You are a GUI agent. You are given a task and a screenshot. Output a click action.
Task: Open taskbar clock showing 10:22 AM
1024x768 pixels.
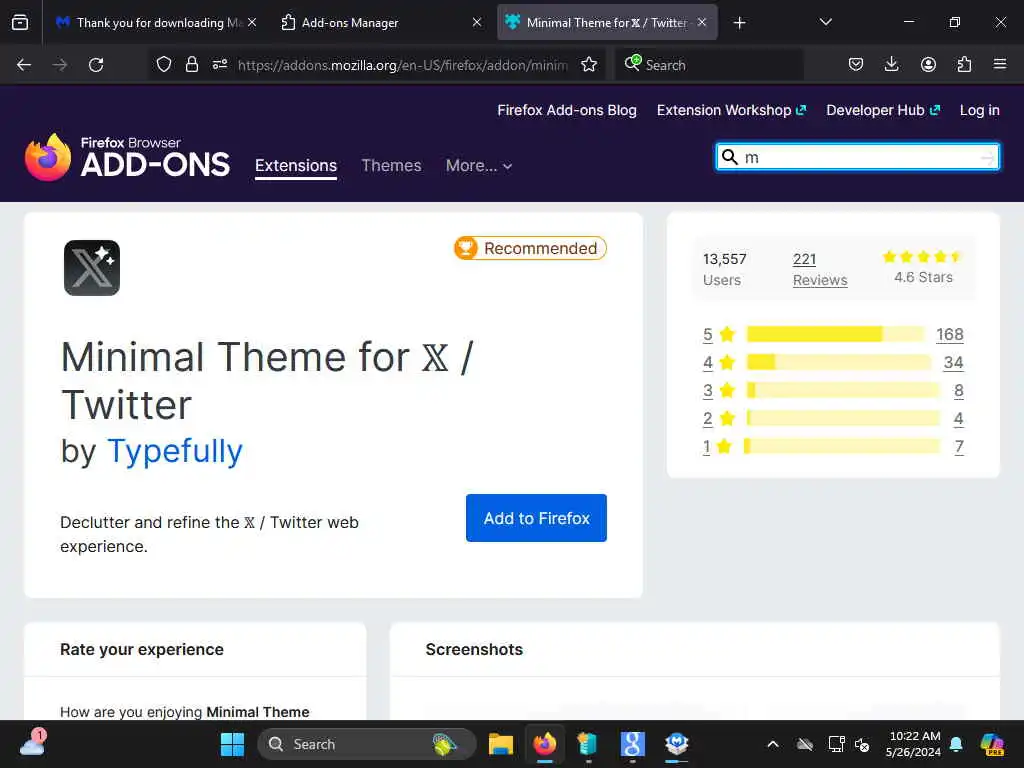click(914, 744)
